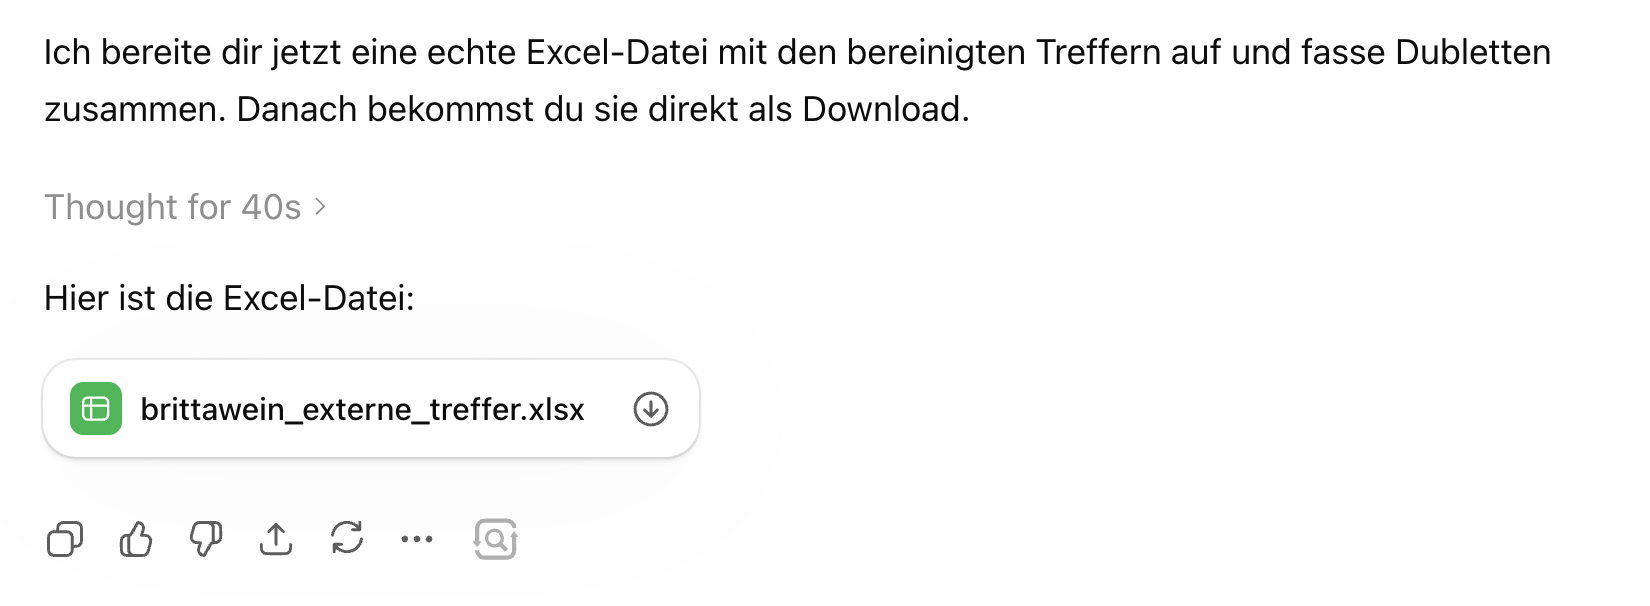
Task: Click the "Hier ist die Excel-Datei:" text
Action: pyautogui.click(x=229, y=298)
